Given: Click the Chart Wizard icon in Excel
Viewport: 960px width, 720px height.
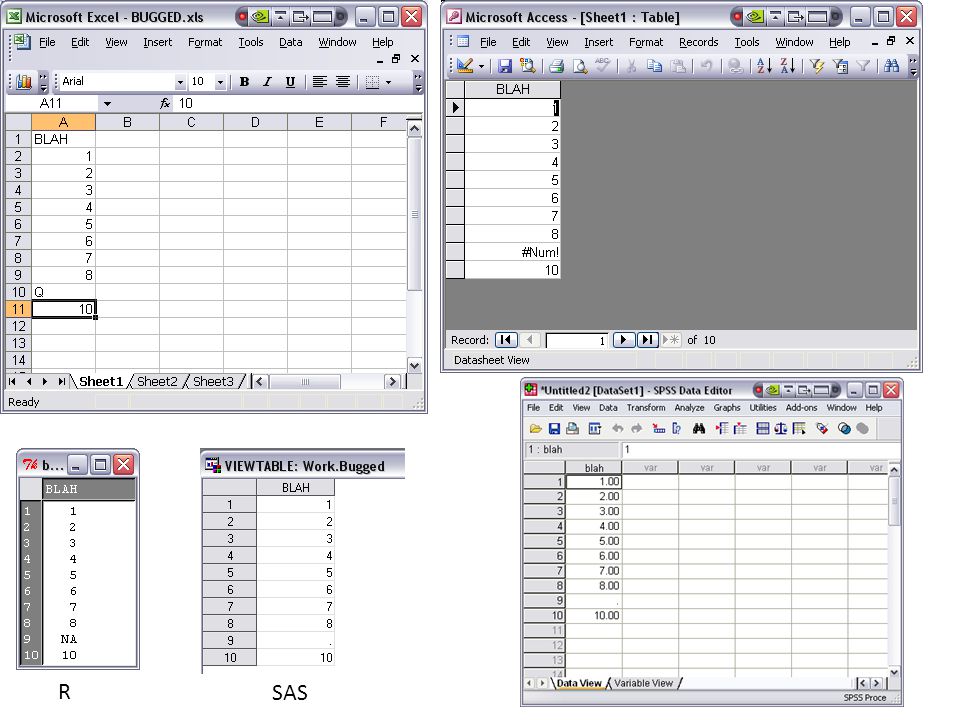Looking at the screenshot, I should click(24, 81).
